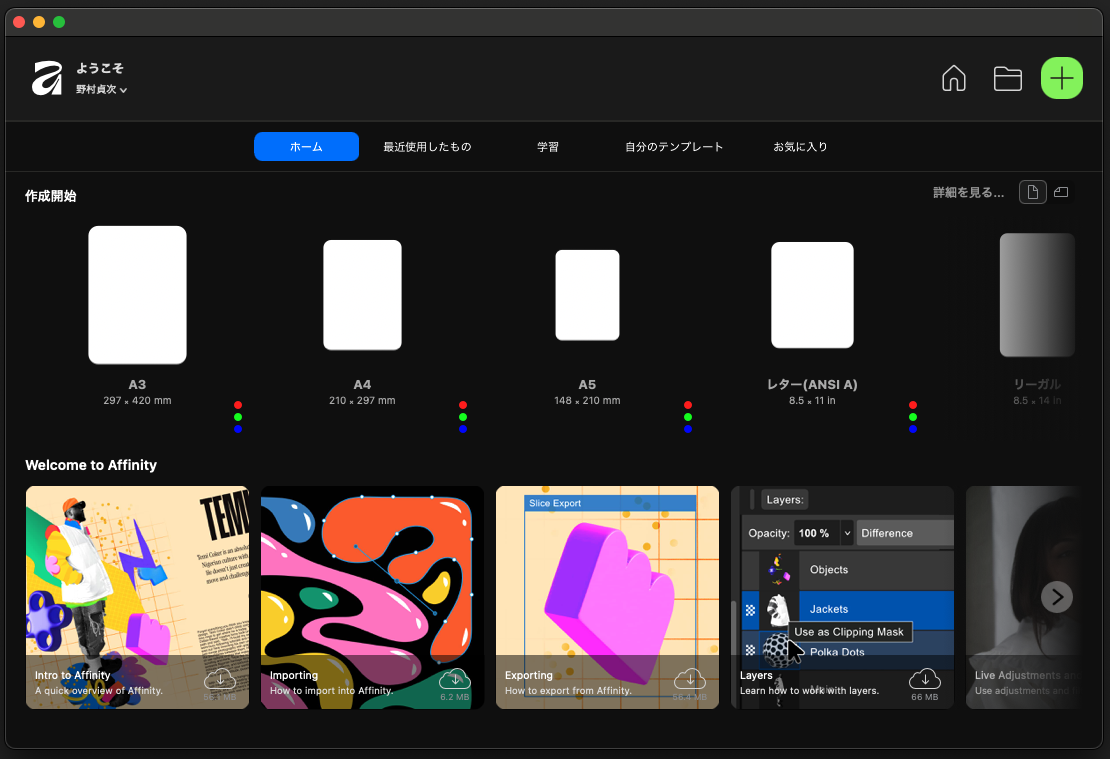Click RGB color dots under A3 preset

click(237, 417)
